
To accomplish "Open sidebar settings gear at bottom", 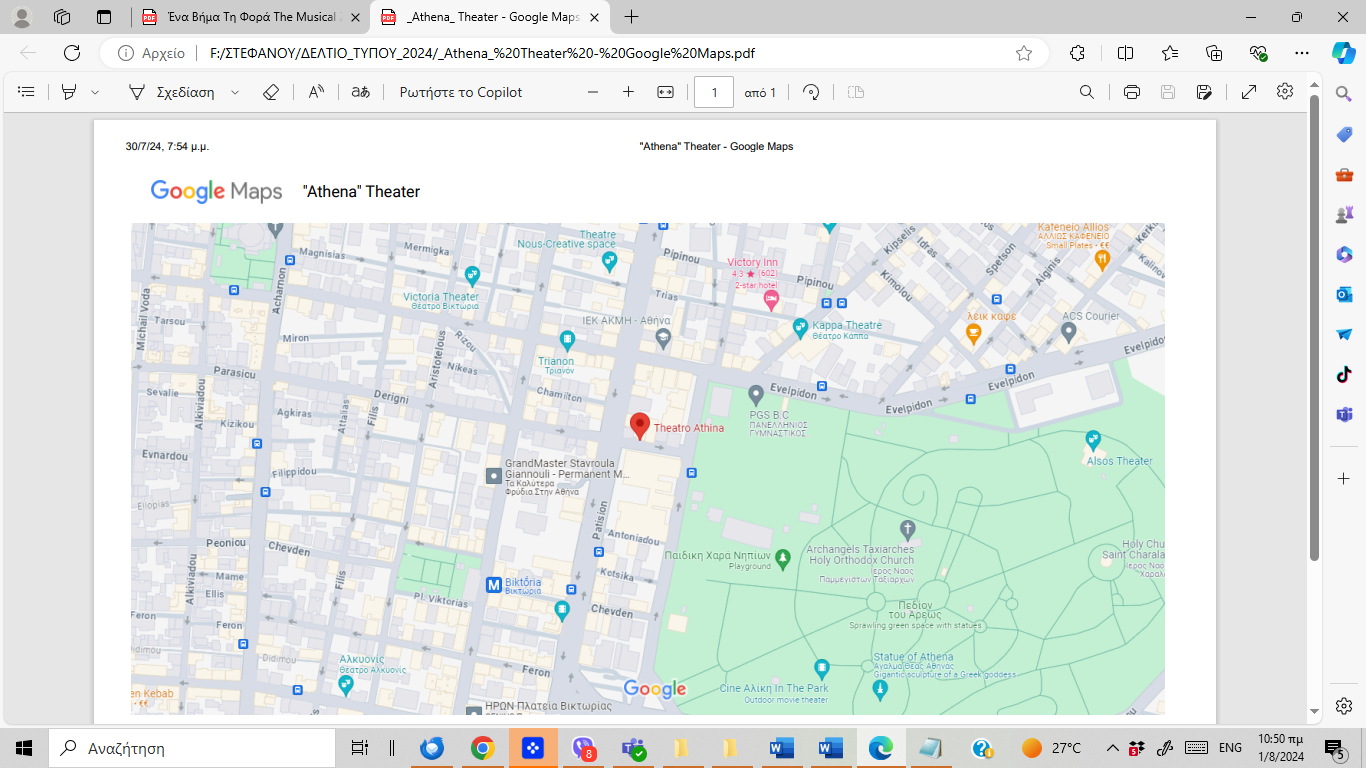I will (x=1344, y=706).
